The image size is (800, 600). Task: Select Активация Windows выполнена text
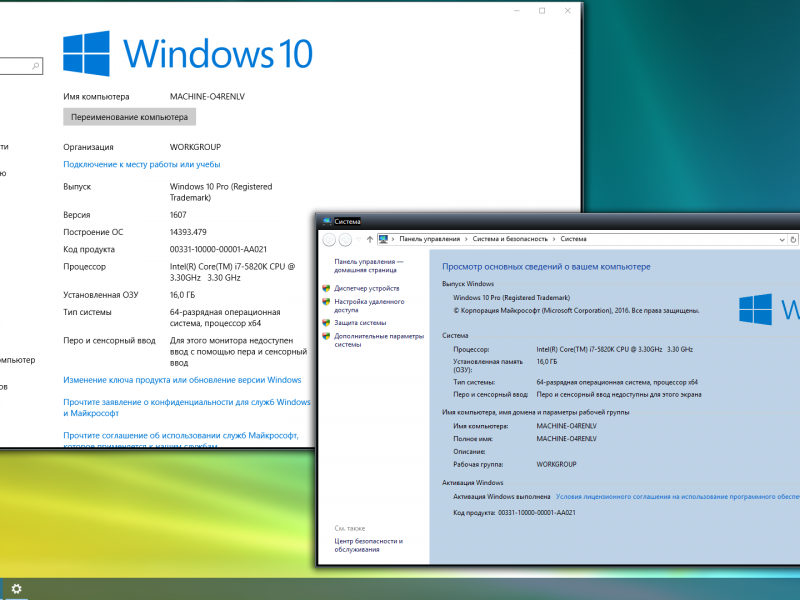(502, 496)
